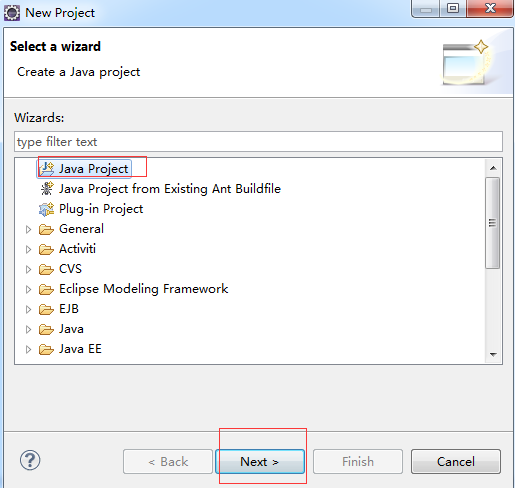Click the CVS folder icon
The height and width of the screenshot is (488, 515).
[46, 269]
